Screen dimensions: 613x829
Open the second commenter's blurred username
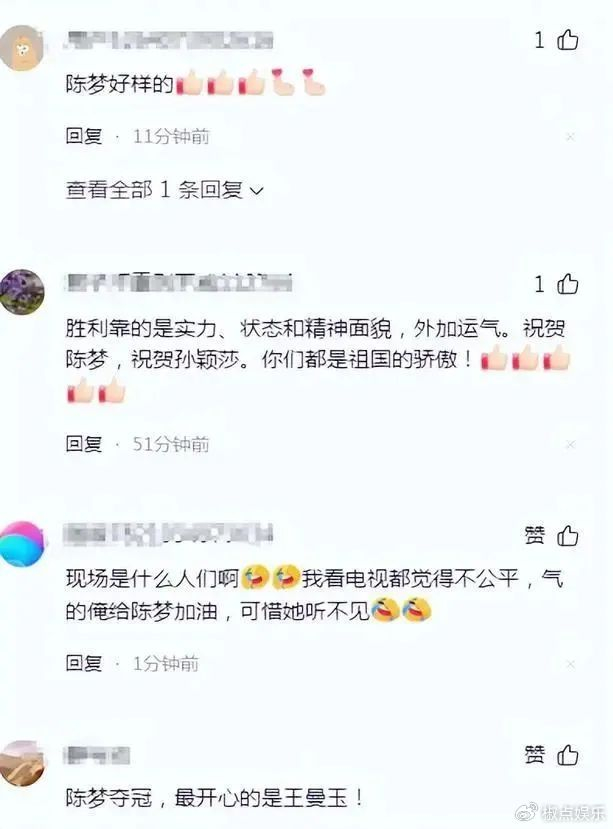179,282
